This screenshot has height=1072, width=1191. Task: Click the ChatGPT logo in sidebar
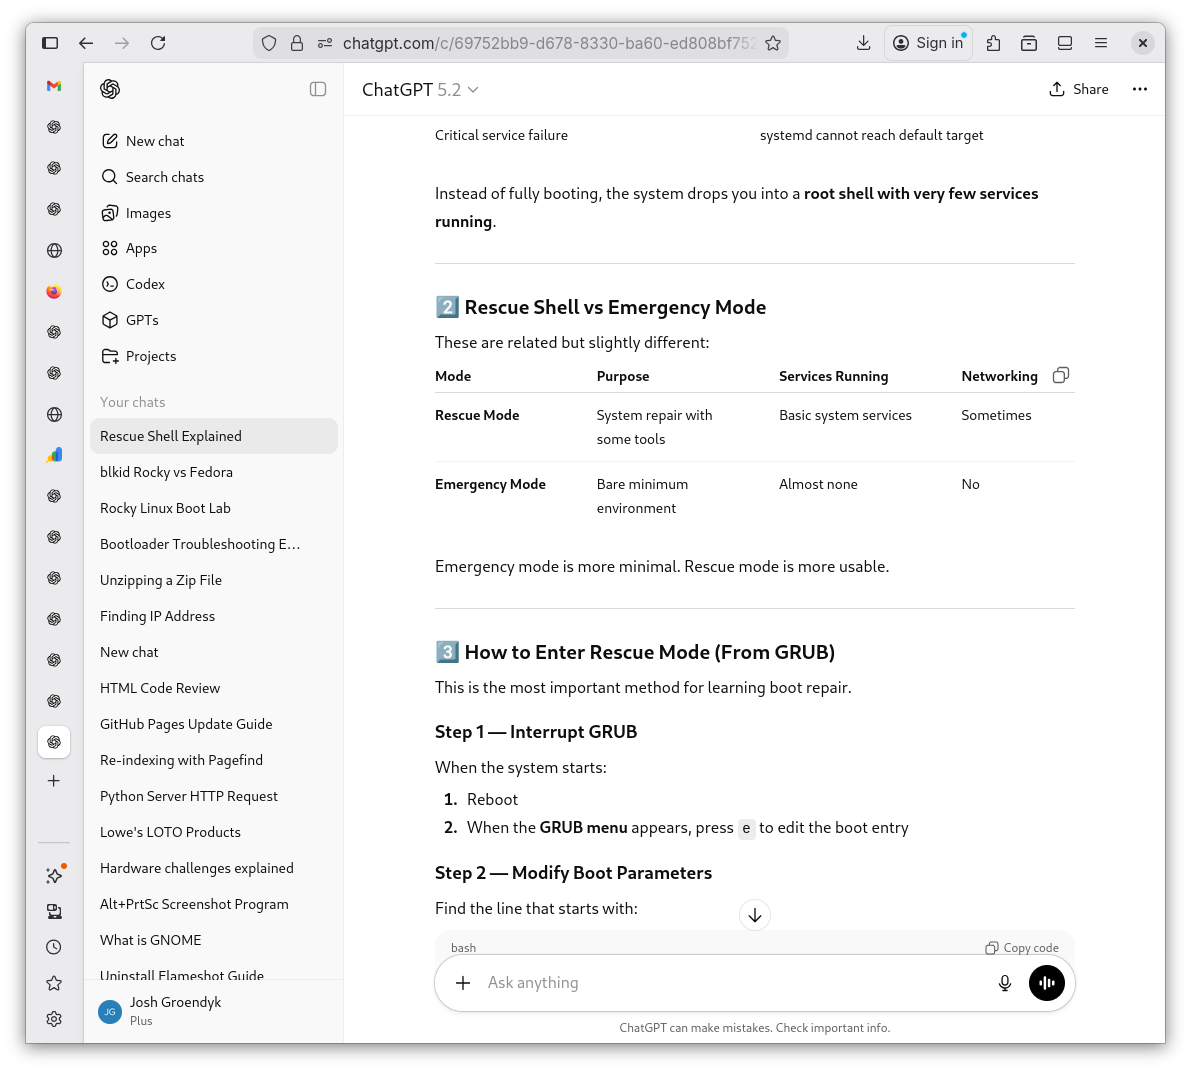coord(110,89)
